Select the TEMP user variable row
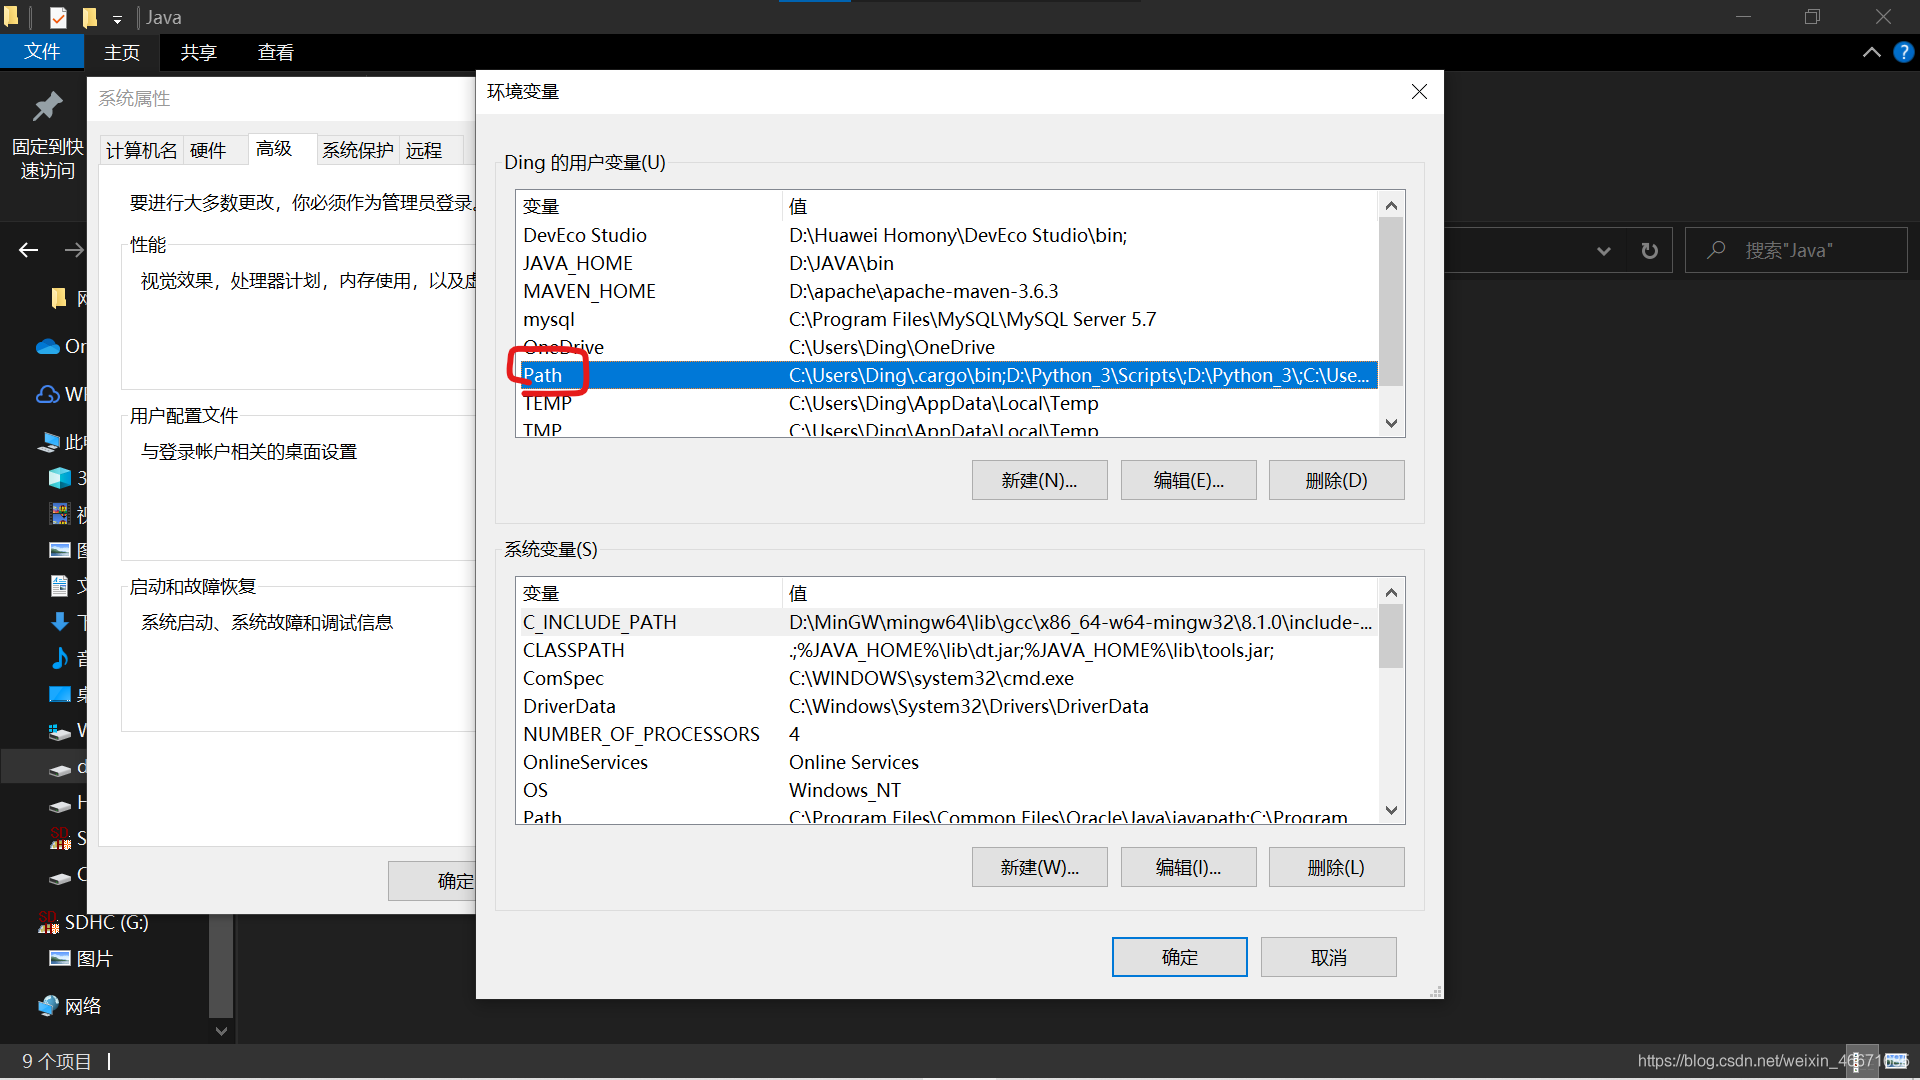 [947, 403]
